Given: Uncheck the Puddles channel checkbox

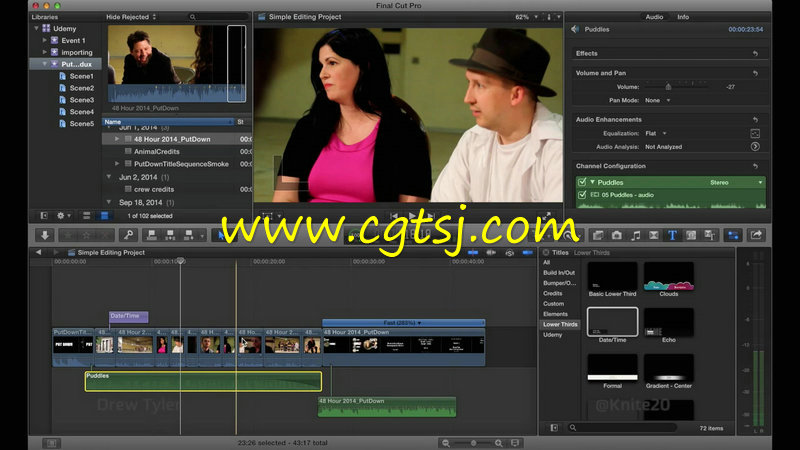Looking at the screenshot, I should tap(582, 182).
